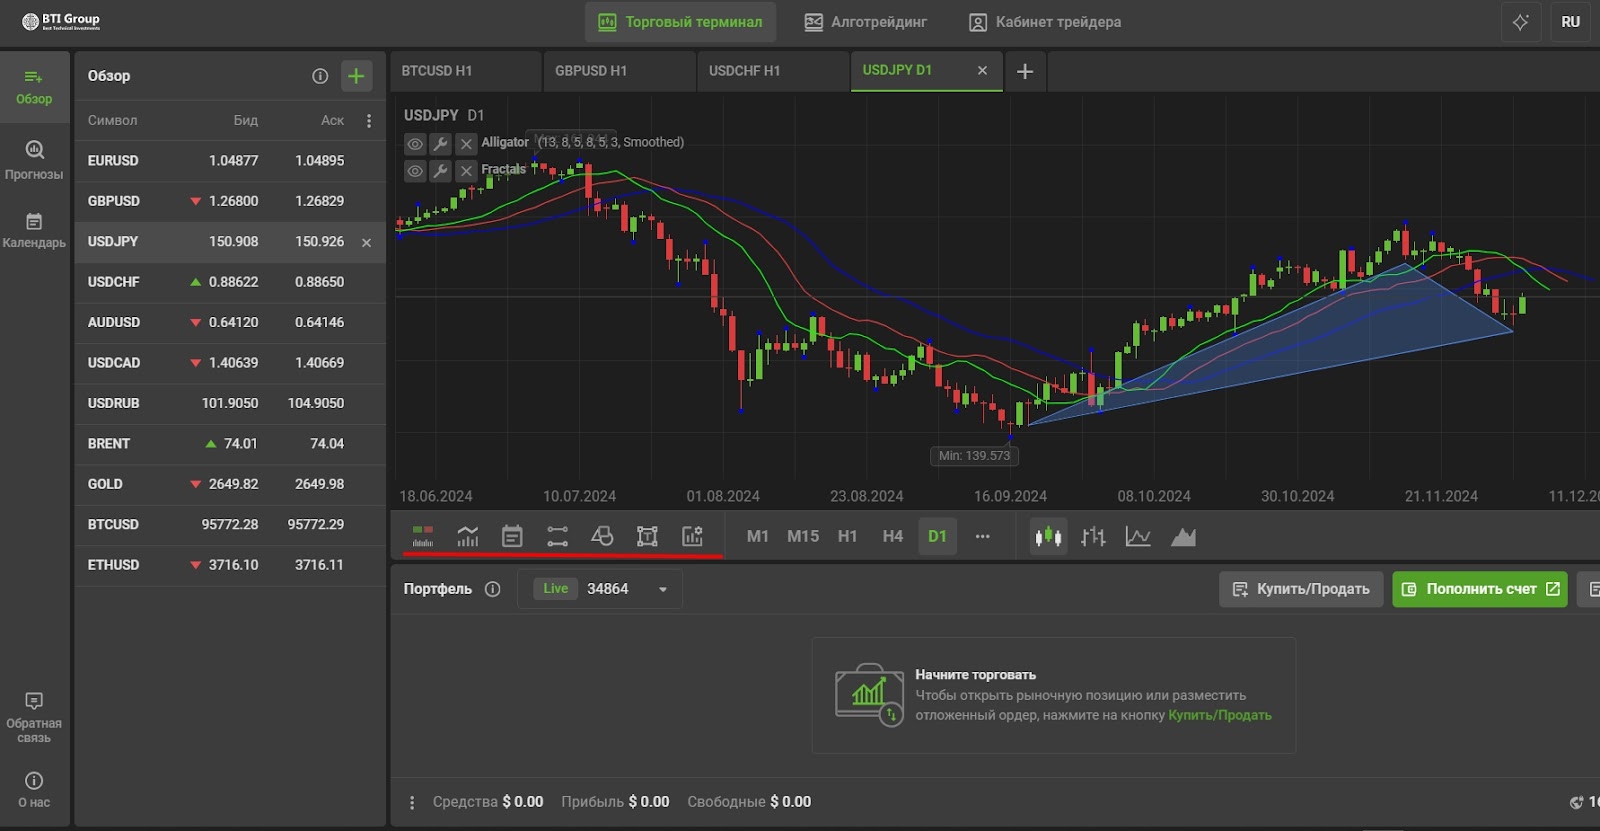Select USDCHF in the watchlist
The width and height of the screenshot is (1600, 831).
tap(230, 282)
